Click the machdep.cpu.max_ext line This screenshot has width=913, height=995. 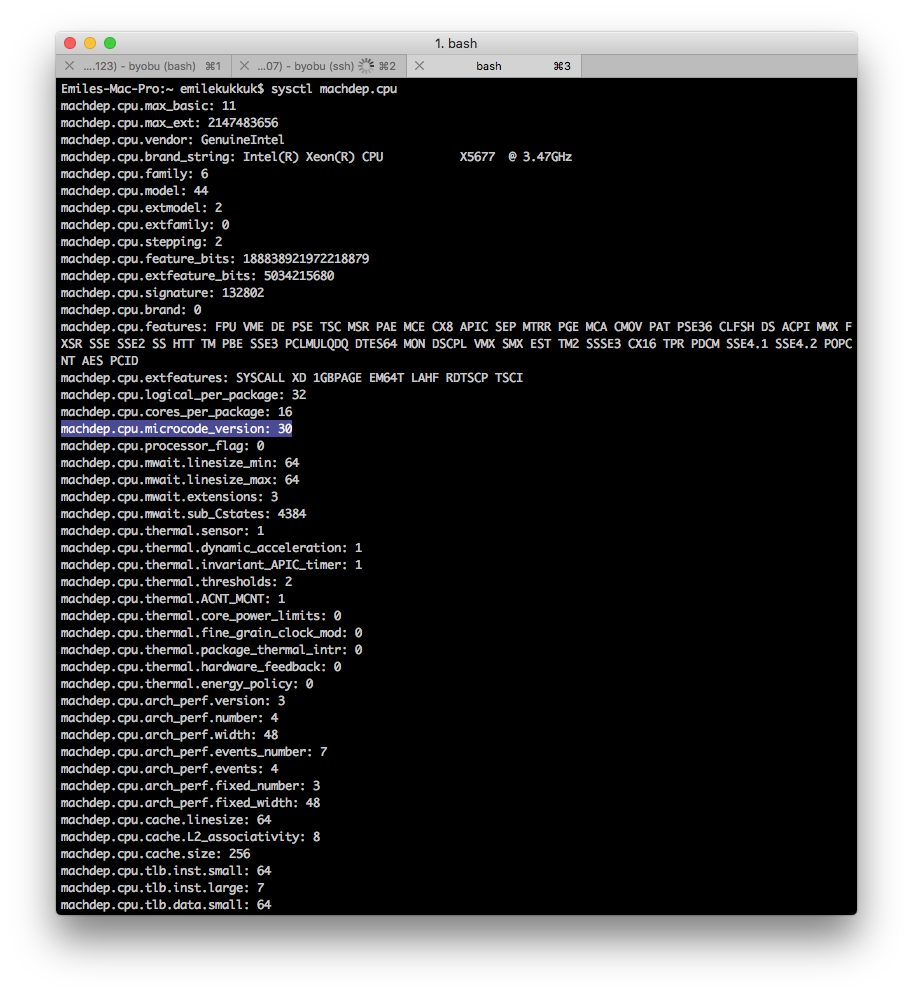click(169, 123)
